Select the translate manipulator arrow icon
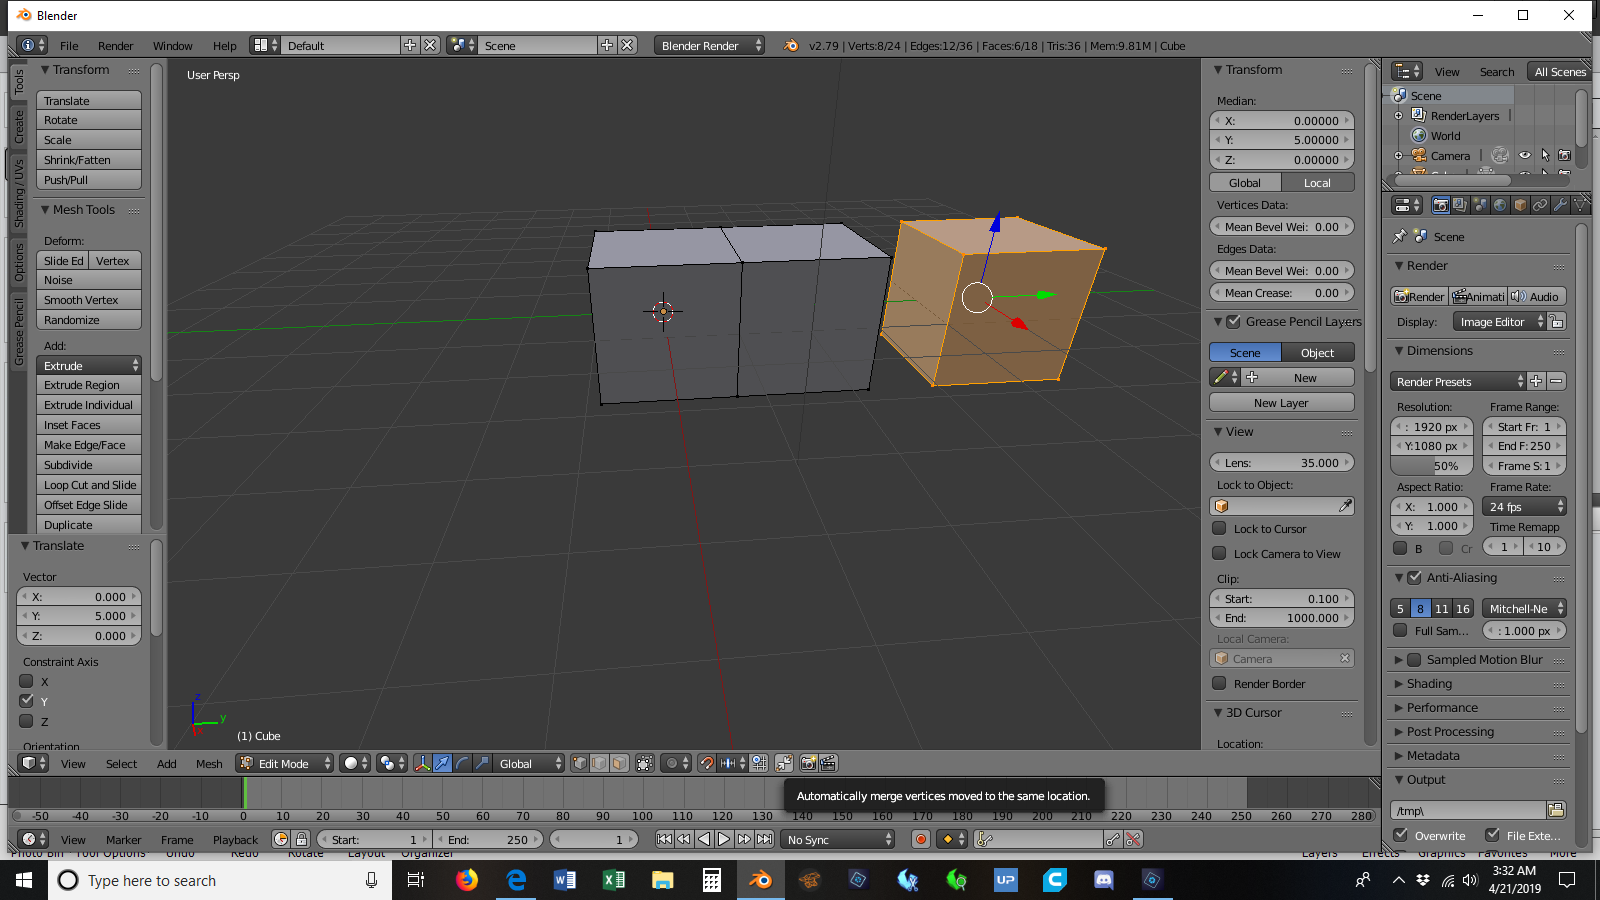 click(x=442, y=763)
